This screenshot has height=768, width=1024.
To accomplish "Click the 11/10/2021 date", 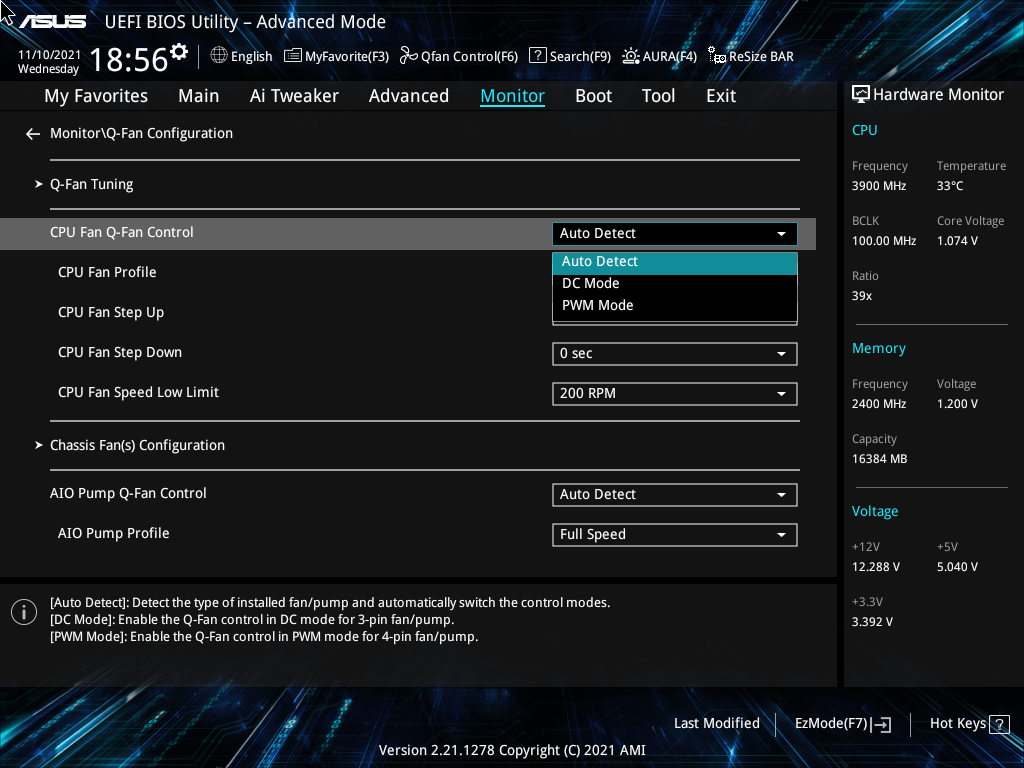I will coord(50,55).
